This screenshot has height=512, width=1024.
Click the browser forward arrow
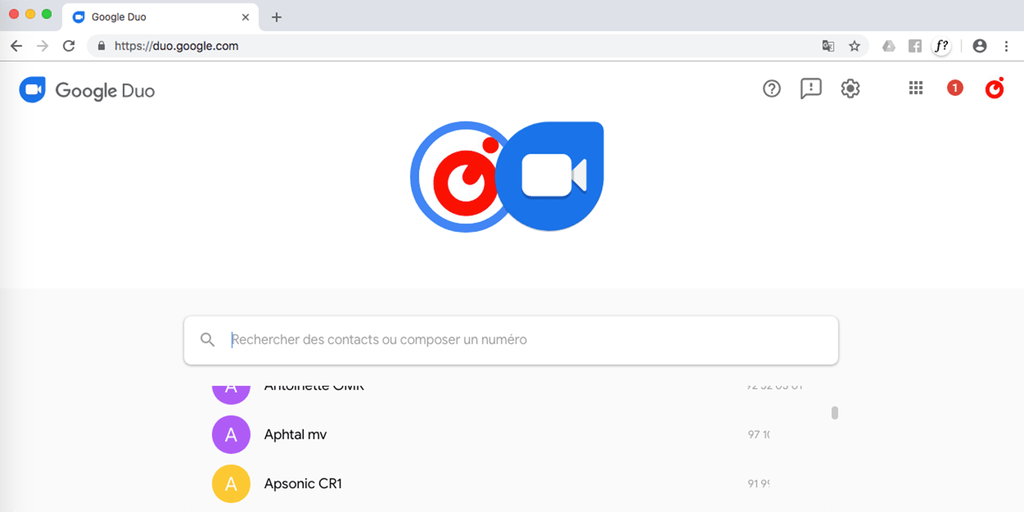click(x=42, y=46)
